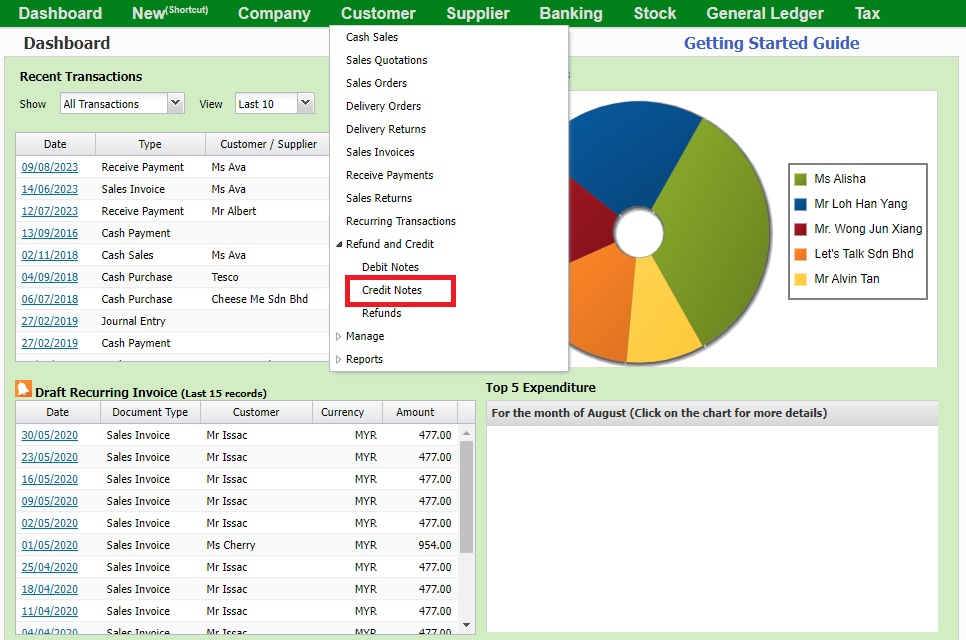Click the orange Let's Talk Sdn Bhd legend swatch

point(800,254)
